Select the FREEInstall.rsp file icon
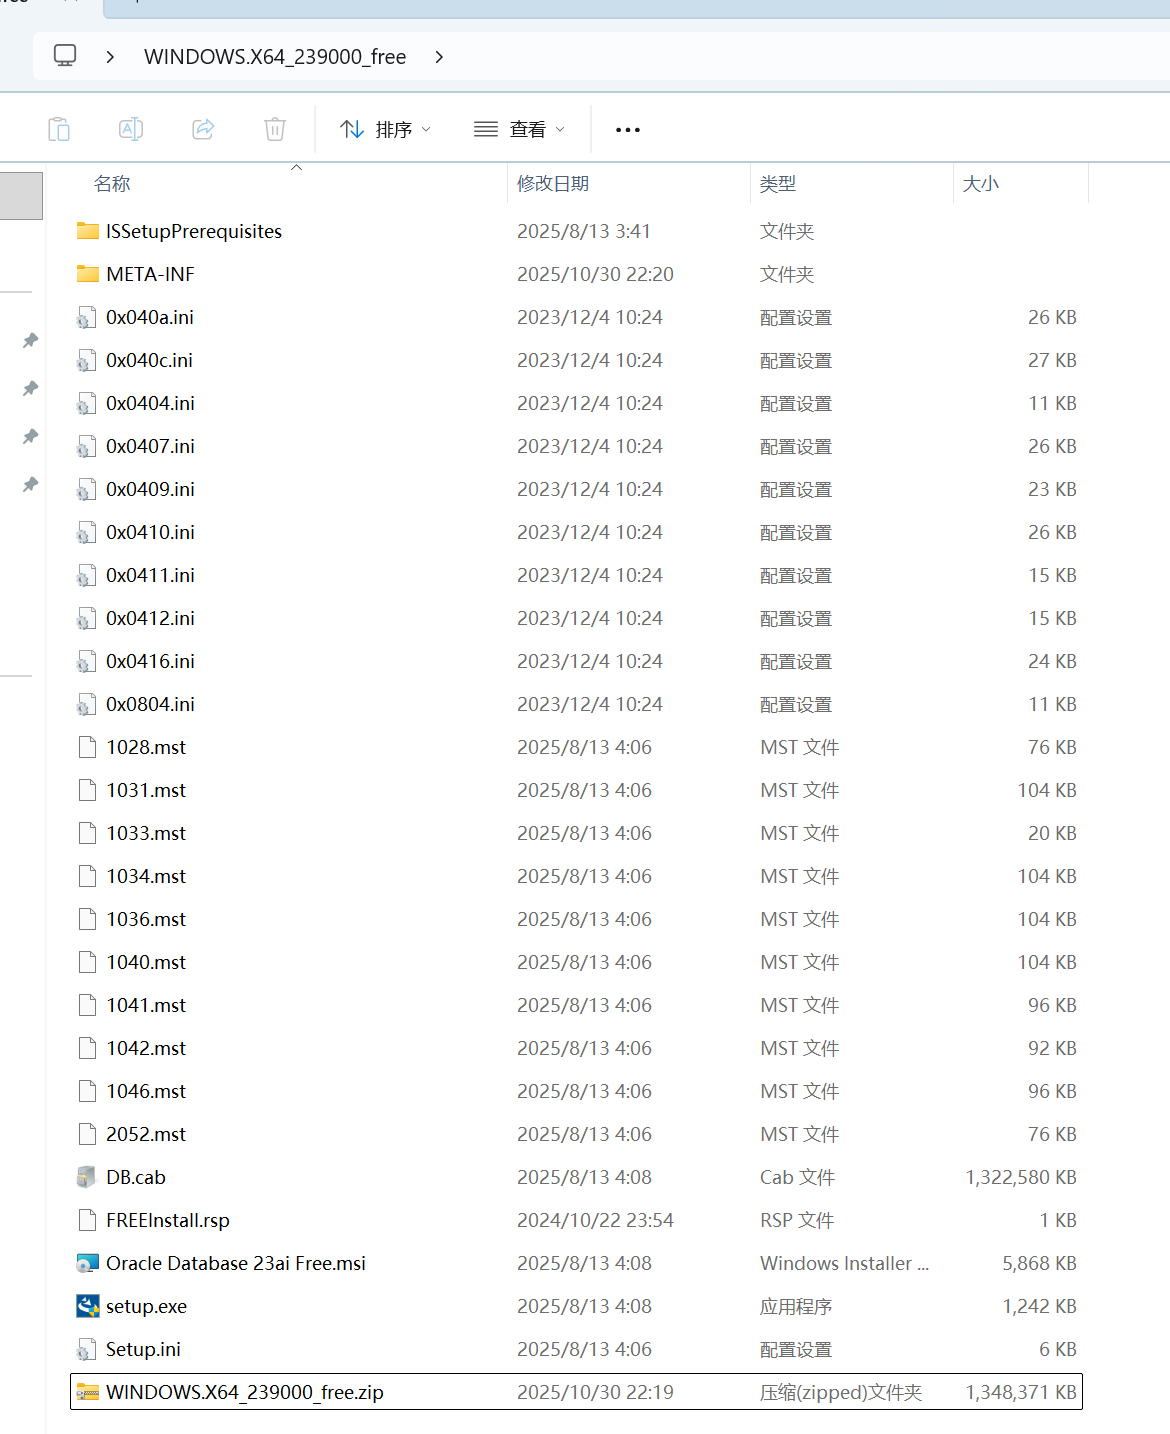 coord(88,1220)
